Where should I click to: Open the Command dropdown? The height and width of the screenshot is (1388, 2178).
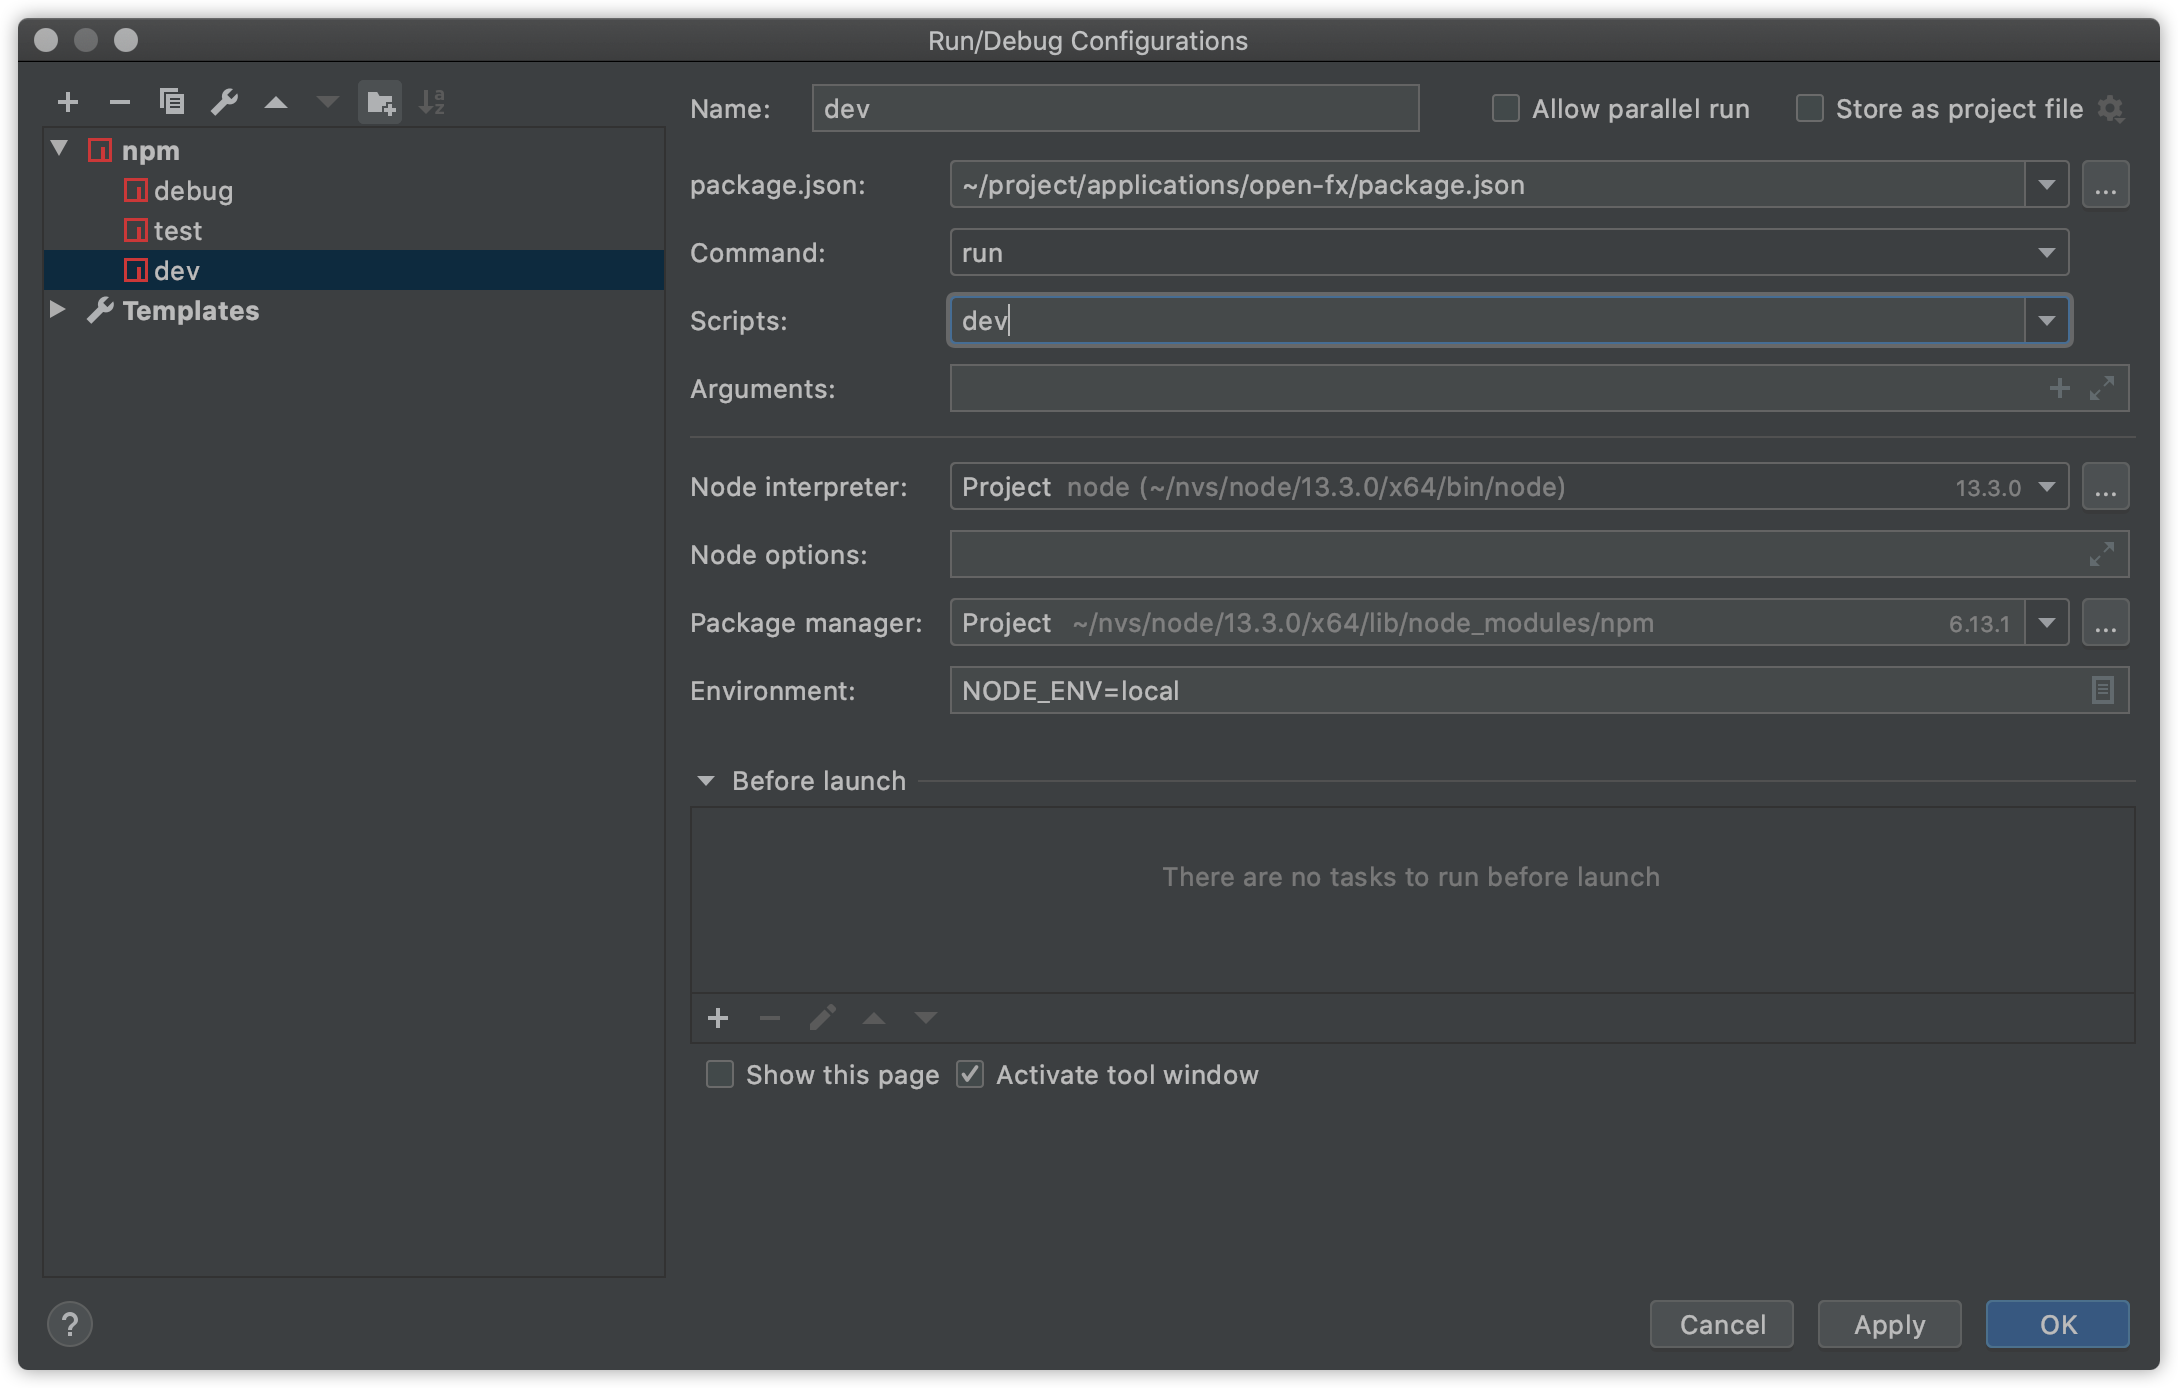coord(2046,253)
